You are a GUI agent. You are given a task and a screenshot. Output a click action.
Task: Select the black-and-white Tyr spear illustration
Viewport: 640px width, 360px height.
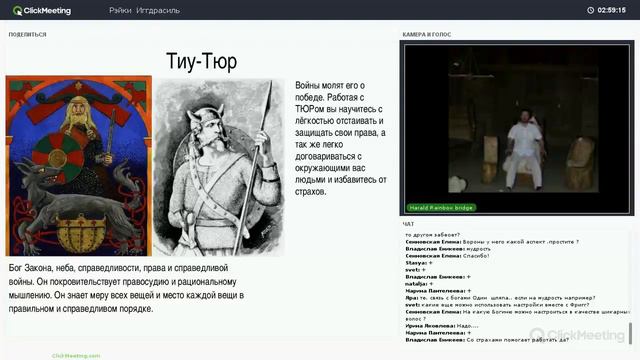point(219,167)
